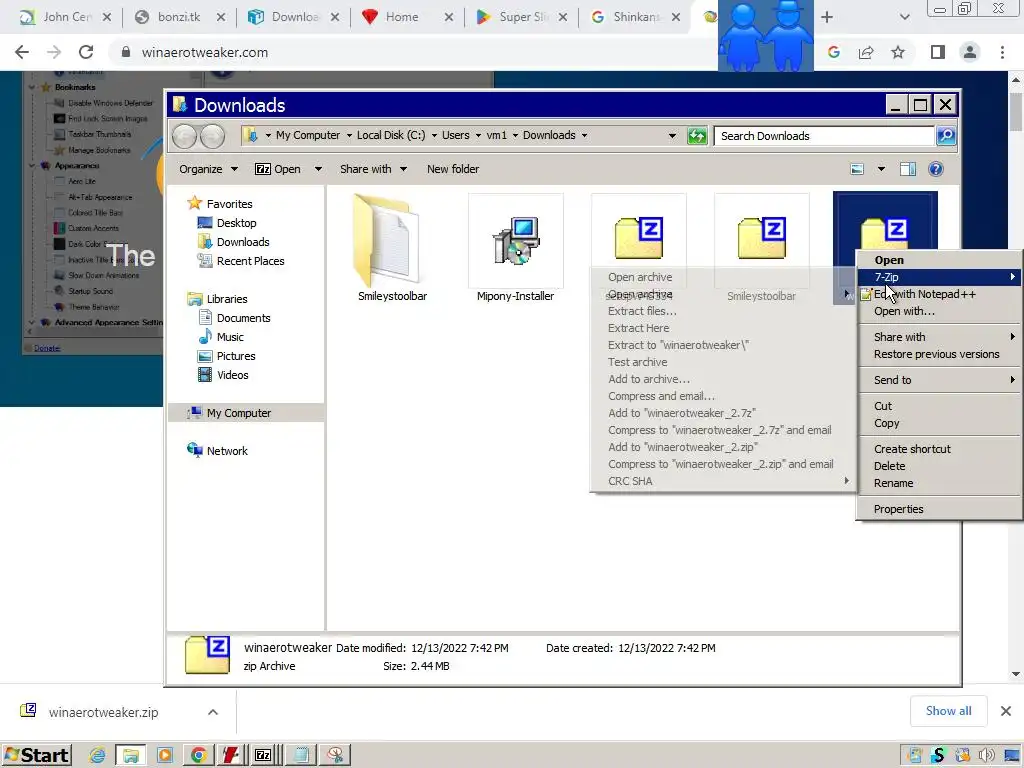Go back in Chrome browser
1024x768 pixels.
[x=22, y=52]
